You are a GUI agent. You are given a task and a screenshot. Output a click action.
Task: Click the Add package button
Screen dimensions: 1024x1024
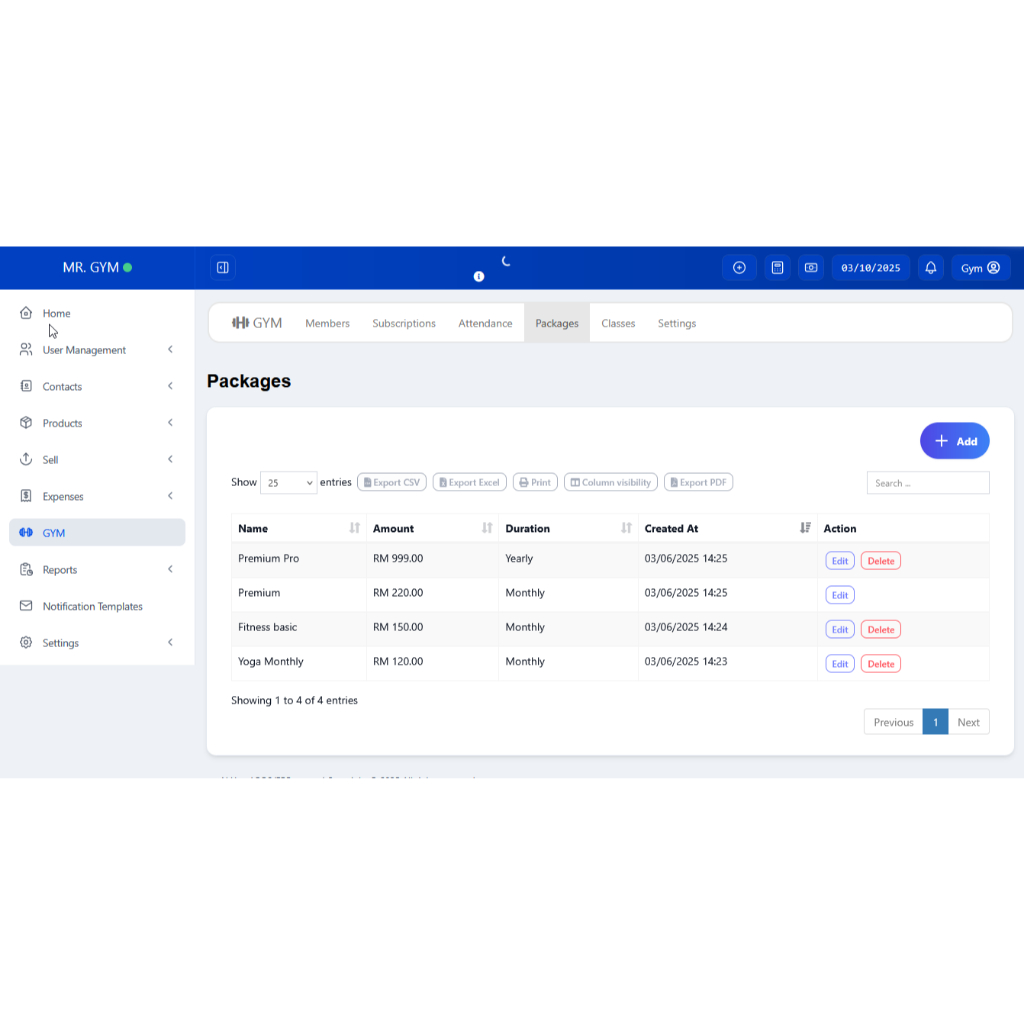[954, 441]
